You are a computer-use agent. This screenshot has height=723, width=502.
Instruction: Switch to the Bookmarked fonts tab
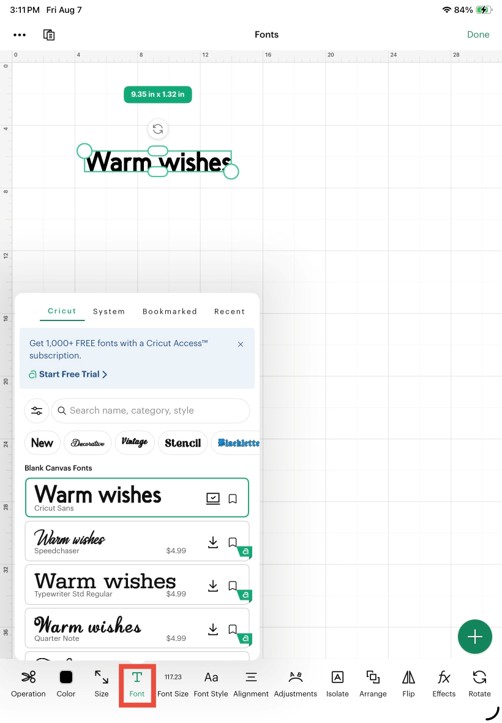tap(170, 311)
